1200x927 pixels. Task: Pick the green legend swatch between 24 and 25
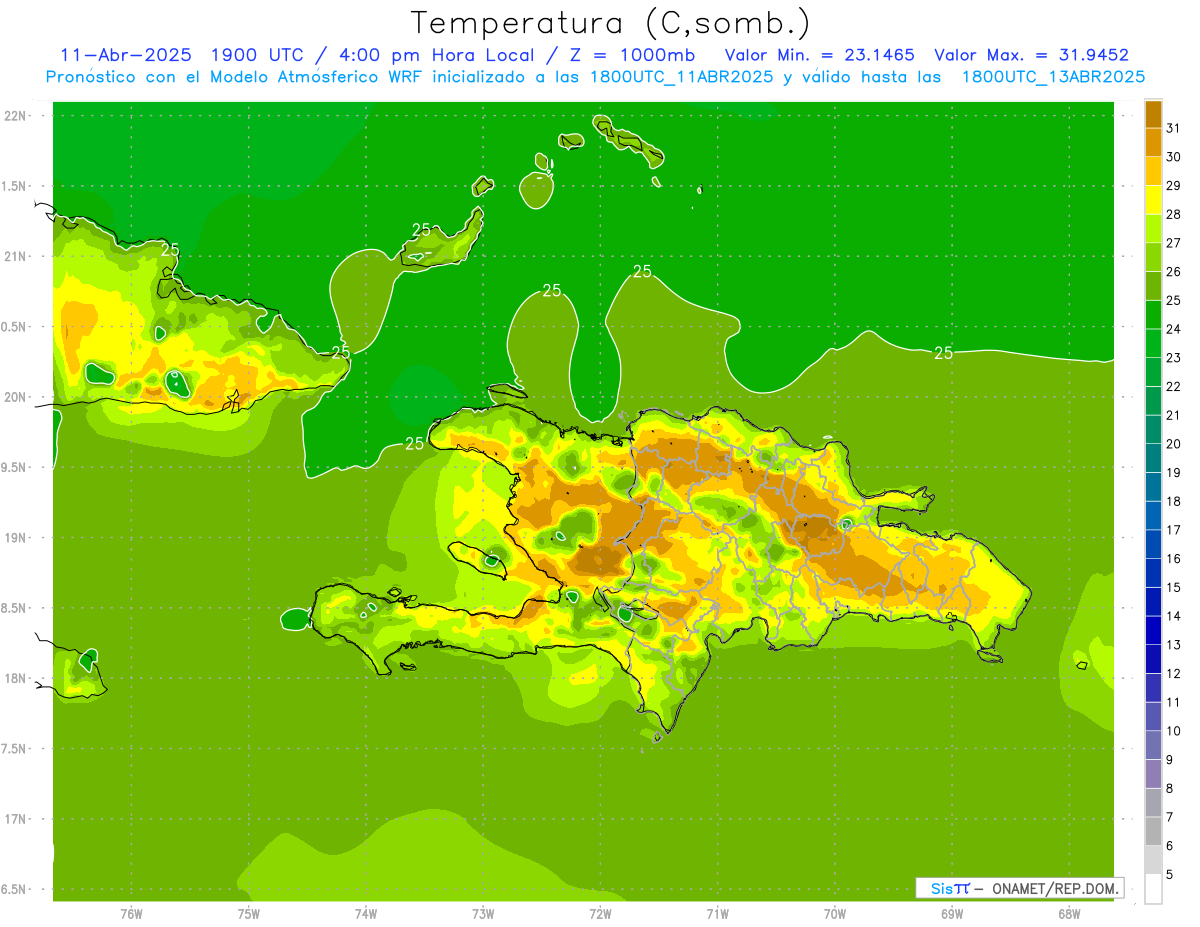click(1153, 314)
